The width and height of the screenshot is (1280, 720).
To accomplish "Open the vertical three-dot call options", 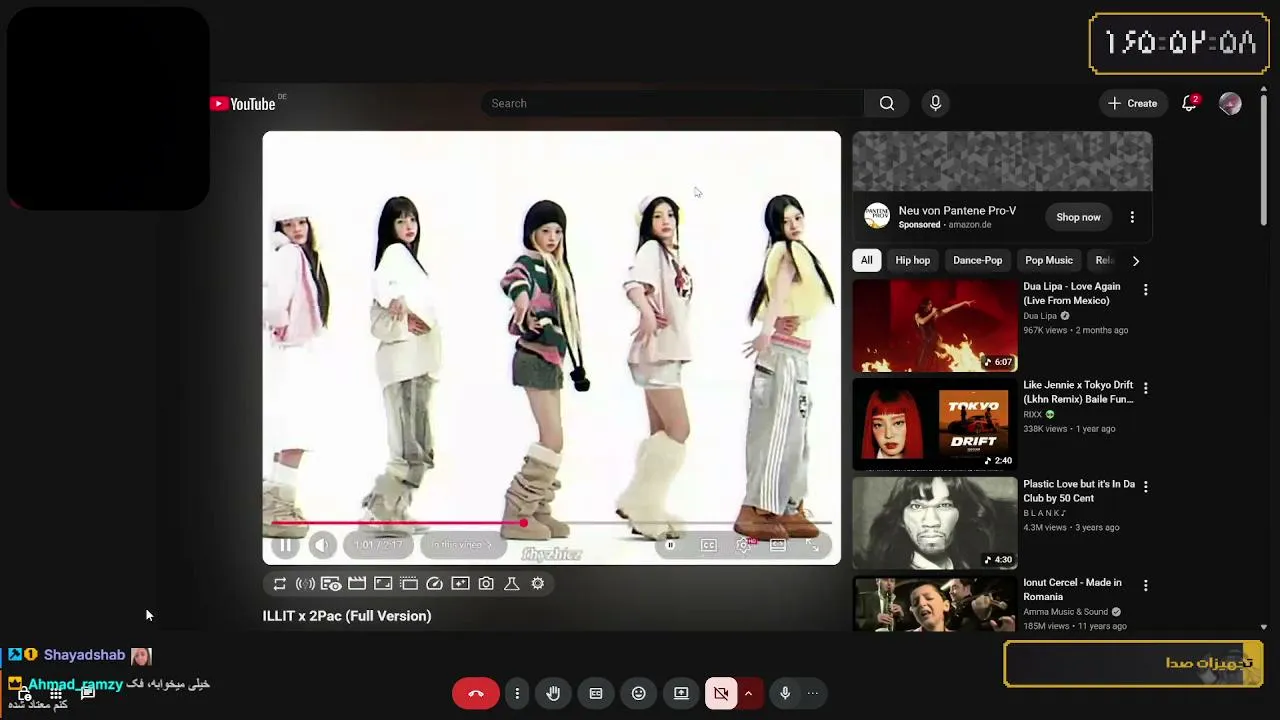I will (517, 693).
